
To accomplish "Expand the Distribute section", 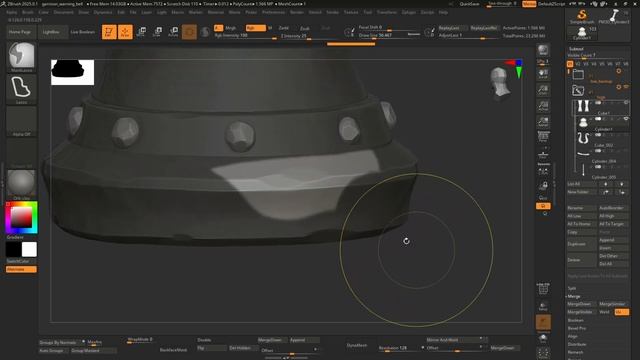I will tap(577, 344).
